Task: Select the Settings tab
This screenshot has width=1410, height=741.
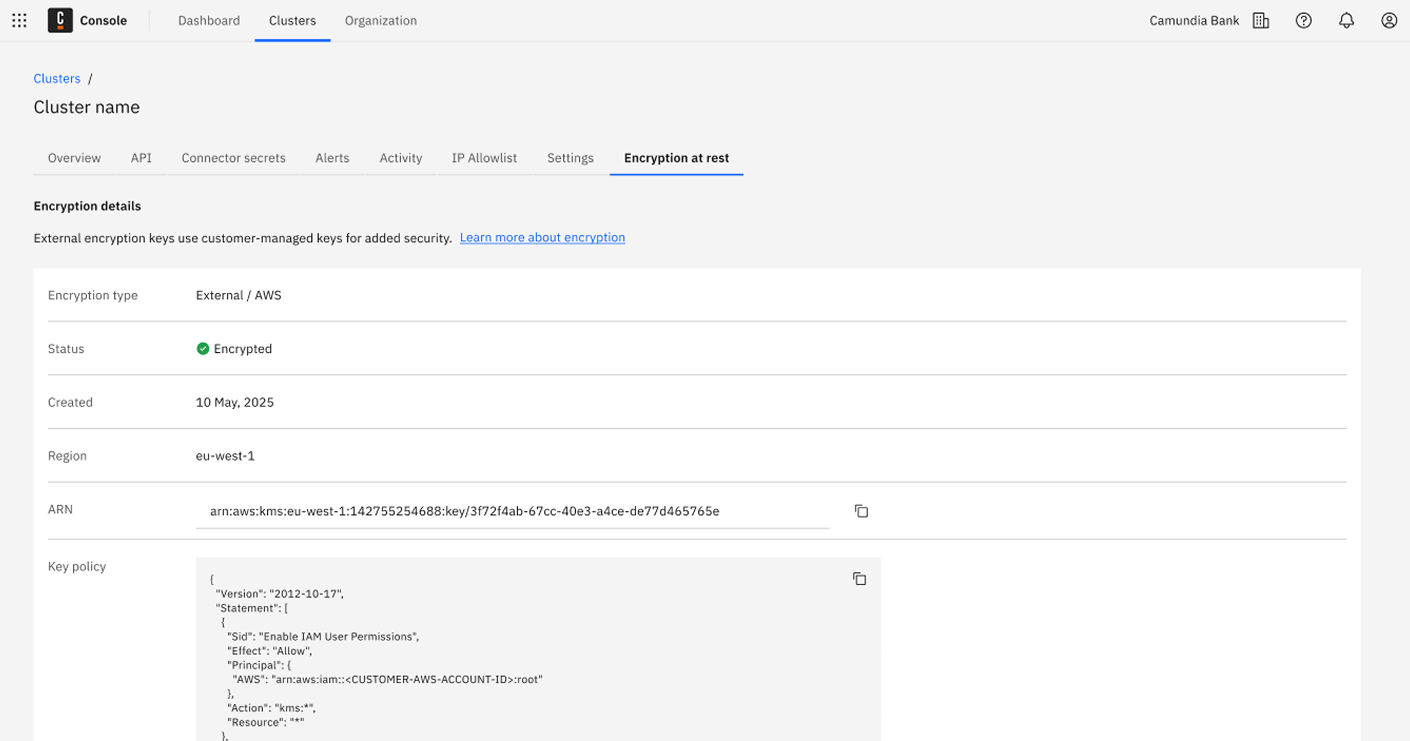Action: 569,158
